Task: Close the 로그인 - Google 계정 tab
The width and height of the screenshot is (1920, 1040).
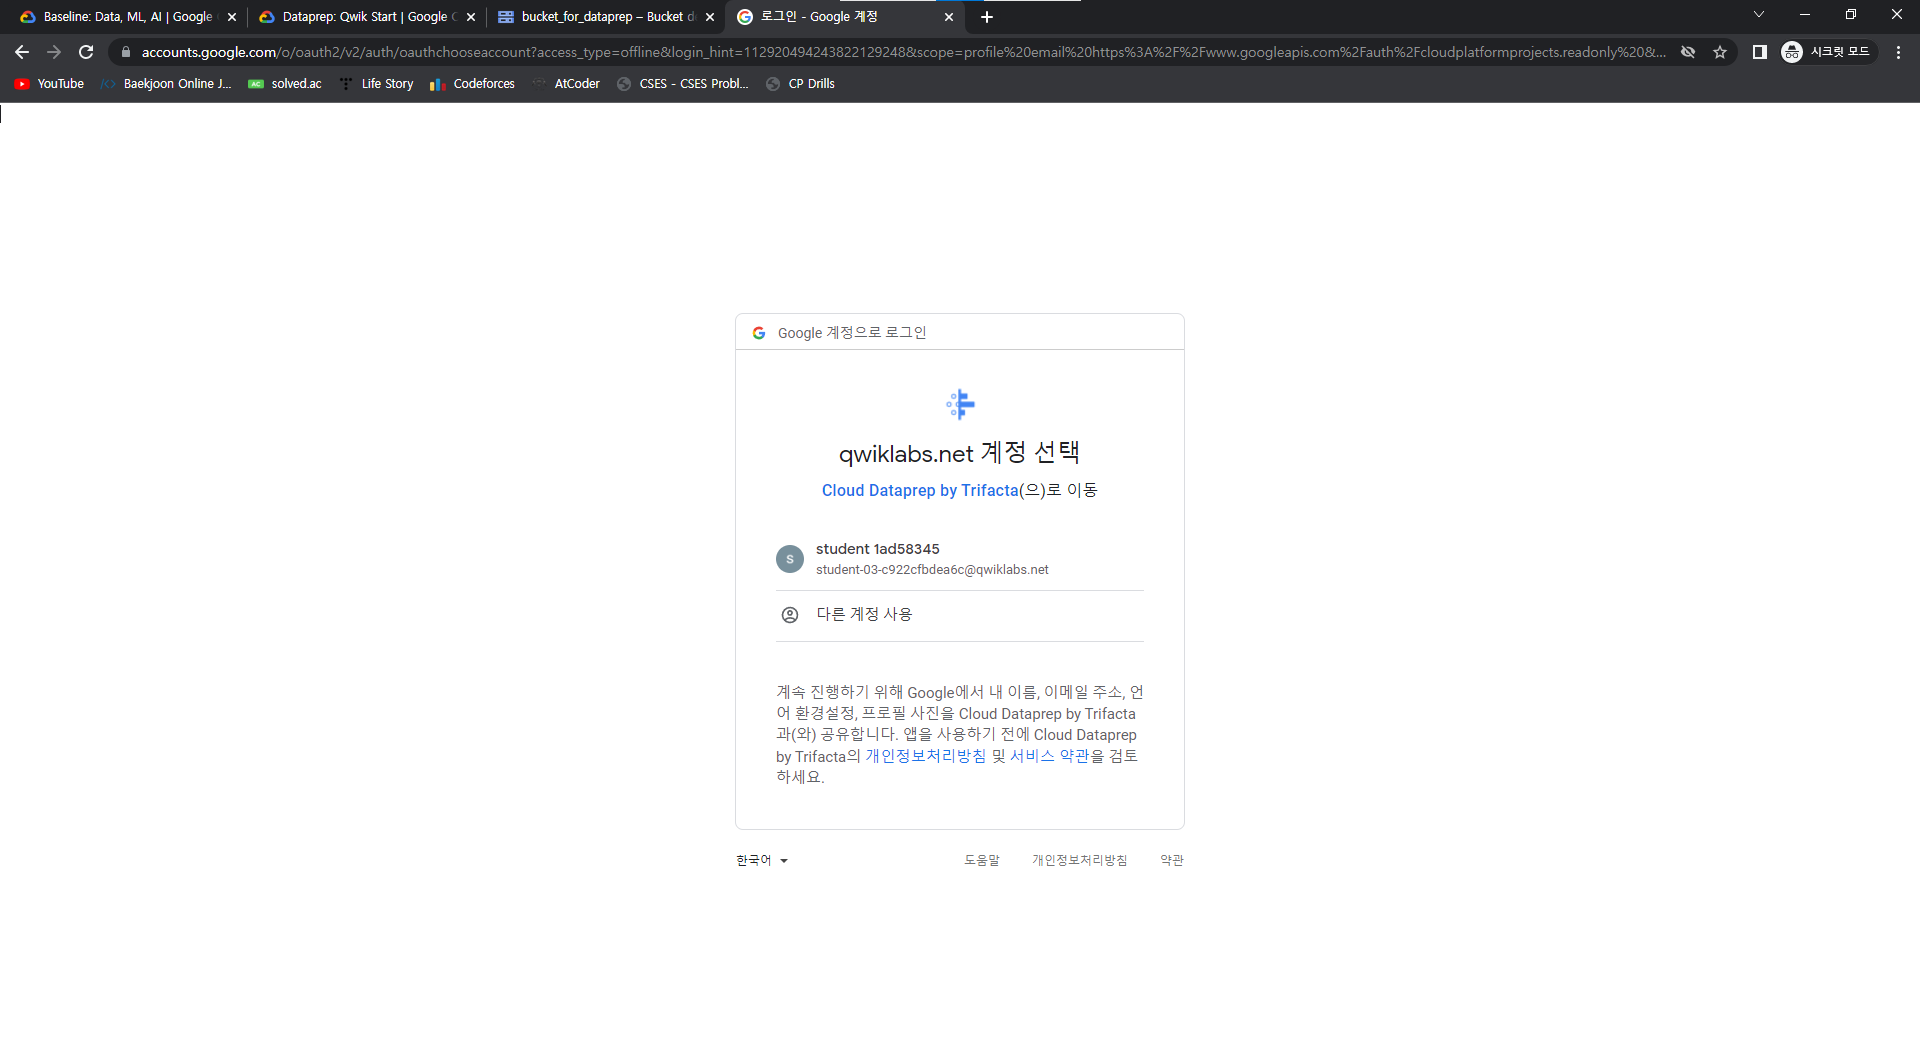Action: tap(949, 17)
